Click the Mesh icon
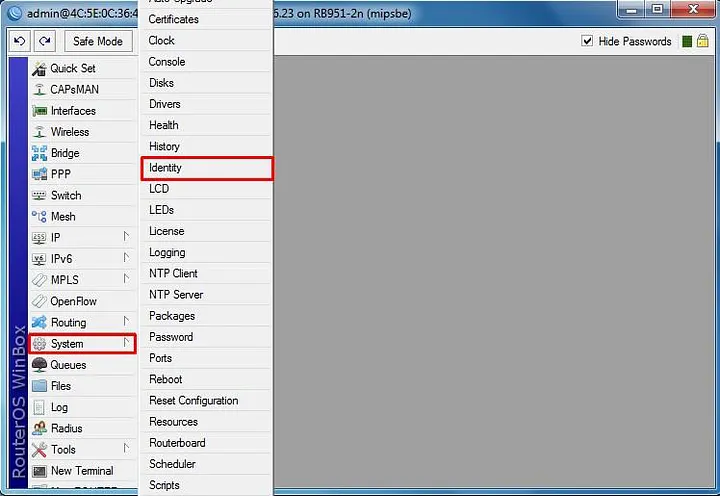 [x=39, y=216]
